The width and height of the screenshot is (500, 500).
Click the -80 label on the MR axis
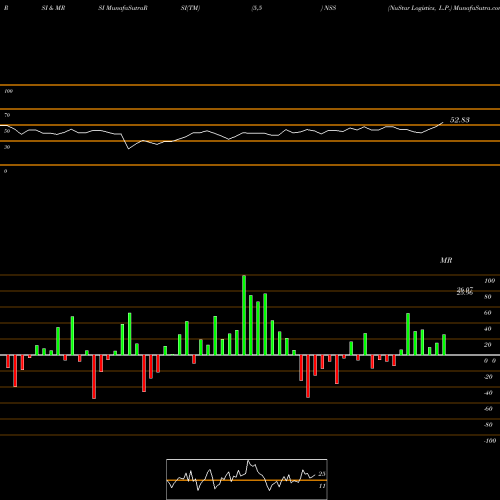point(488,425)
